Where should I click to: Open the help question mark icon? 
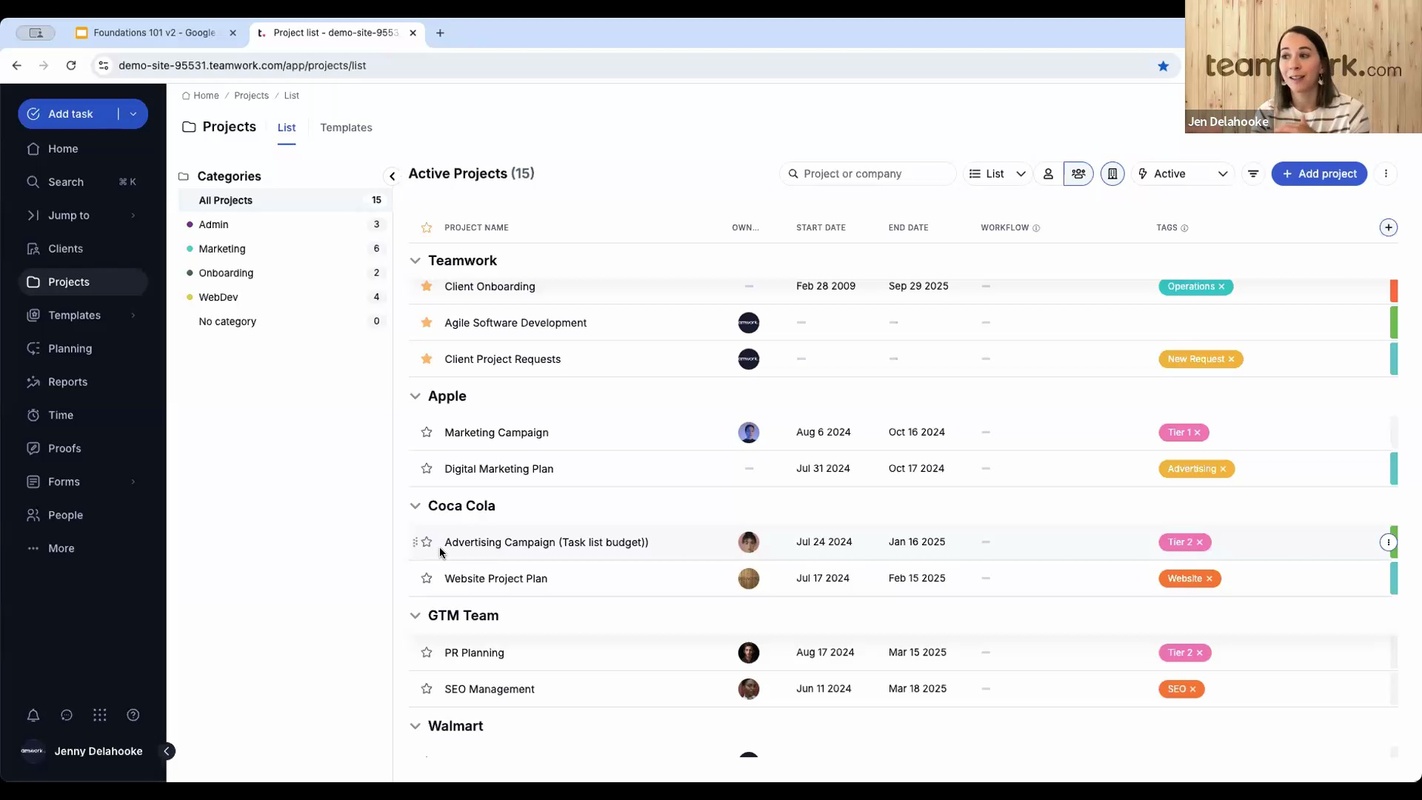[x=133, y=715]
